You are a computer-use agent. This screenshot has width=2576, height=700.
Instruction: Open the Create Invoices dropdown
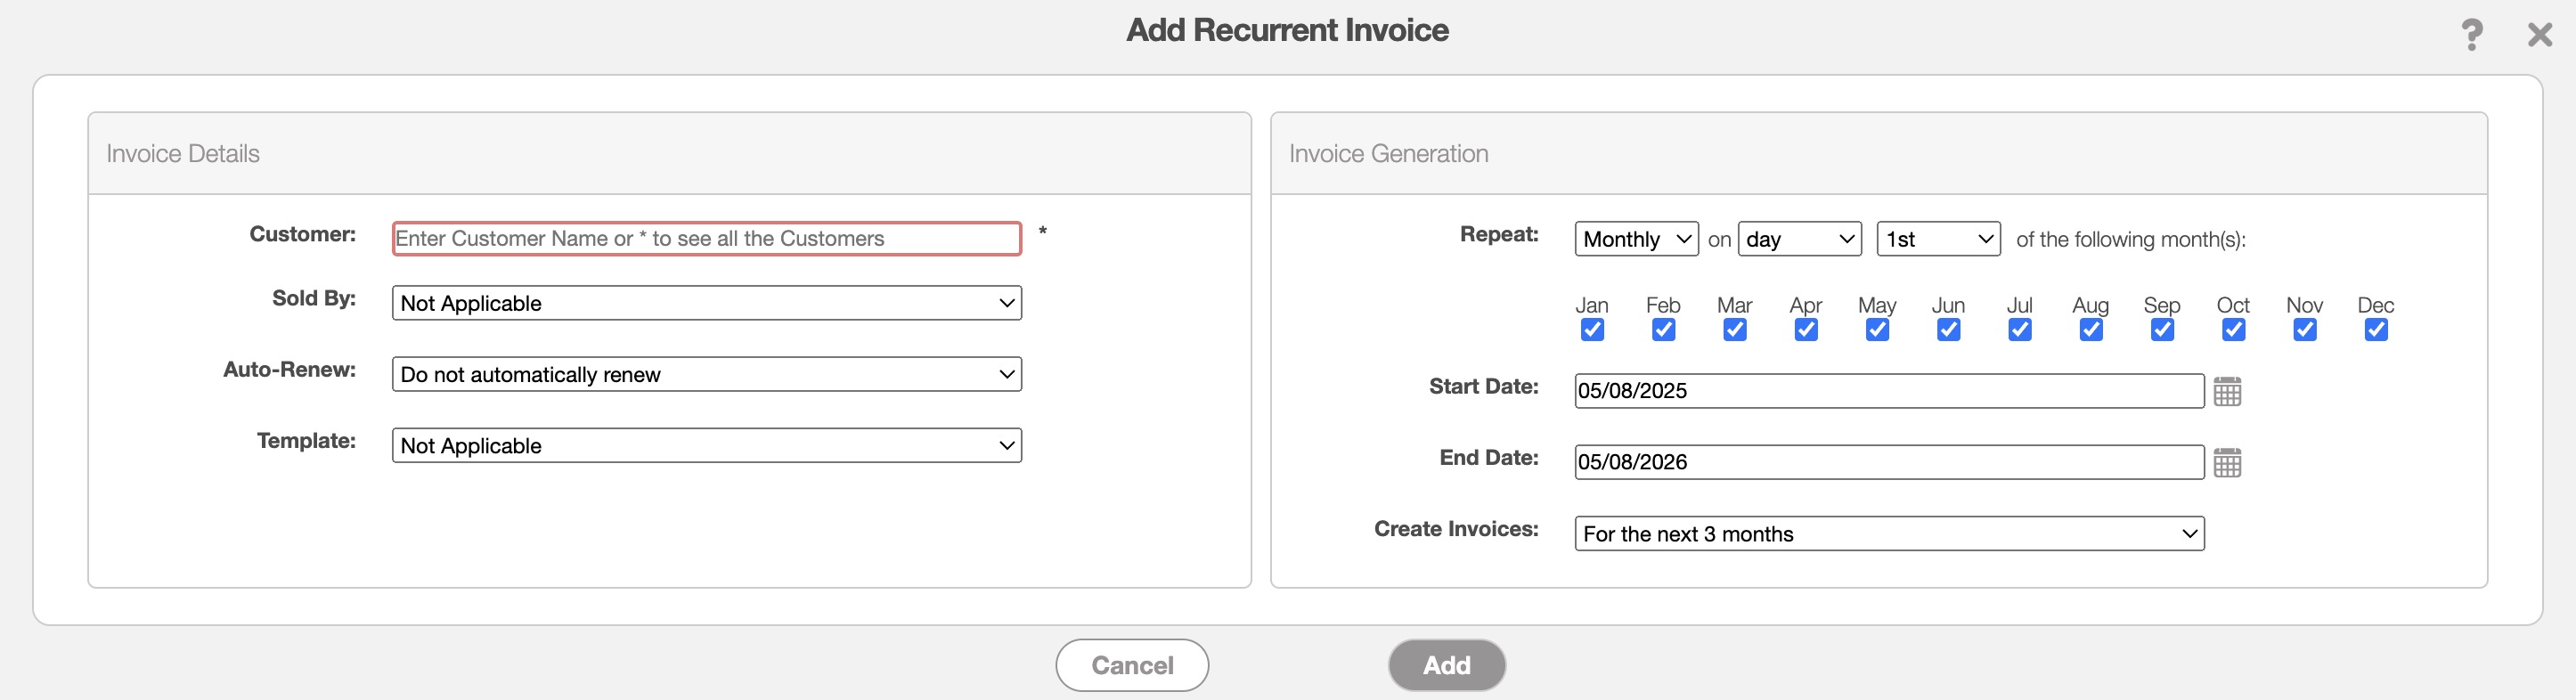[1888, 533]
